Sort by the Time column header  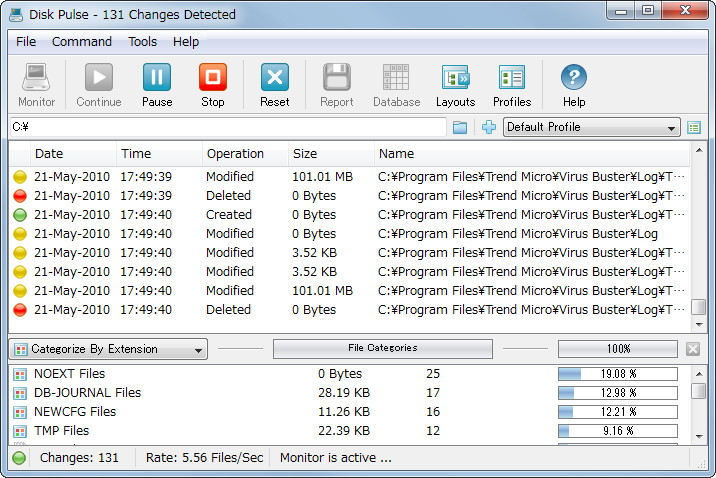159,154
